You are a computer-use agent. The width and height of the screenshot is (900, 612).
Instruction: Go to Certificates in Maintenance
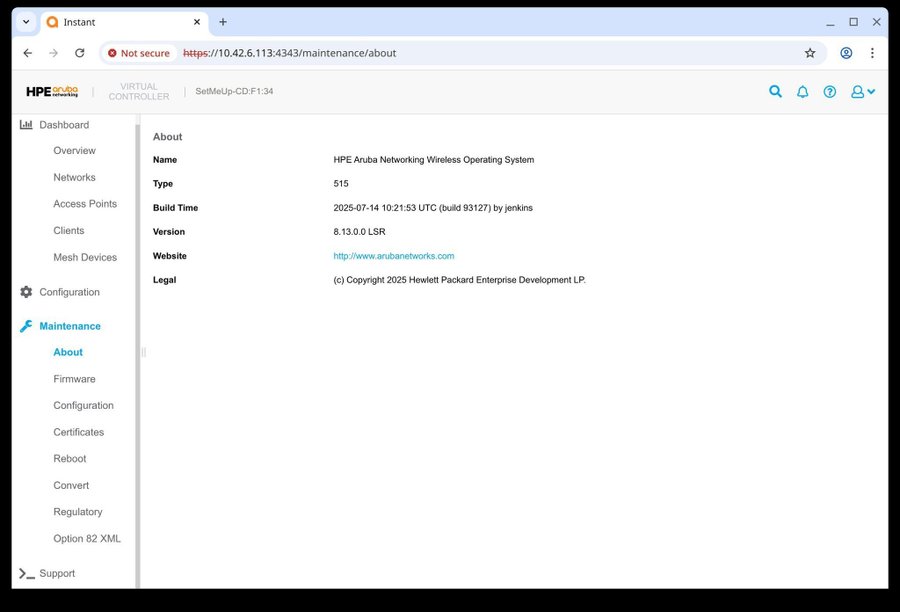[78, 432]
